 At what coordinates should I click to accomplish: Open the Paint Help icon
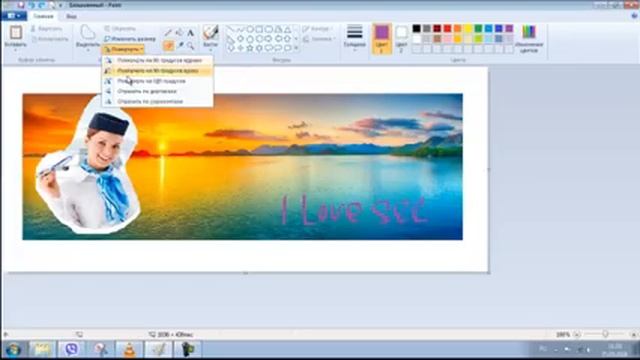[x=634, y=16]
